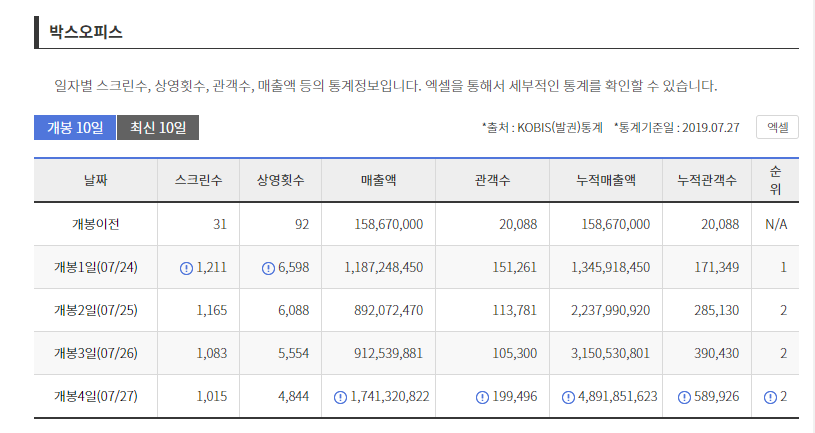Click info icon beside 6,598 showings
Screen dimensions: 815x433
[x=268, y=268]
